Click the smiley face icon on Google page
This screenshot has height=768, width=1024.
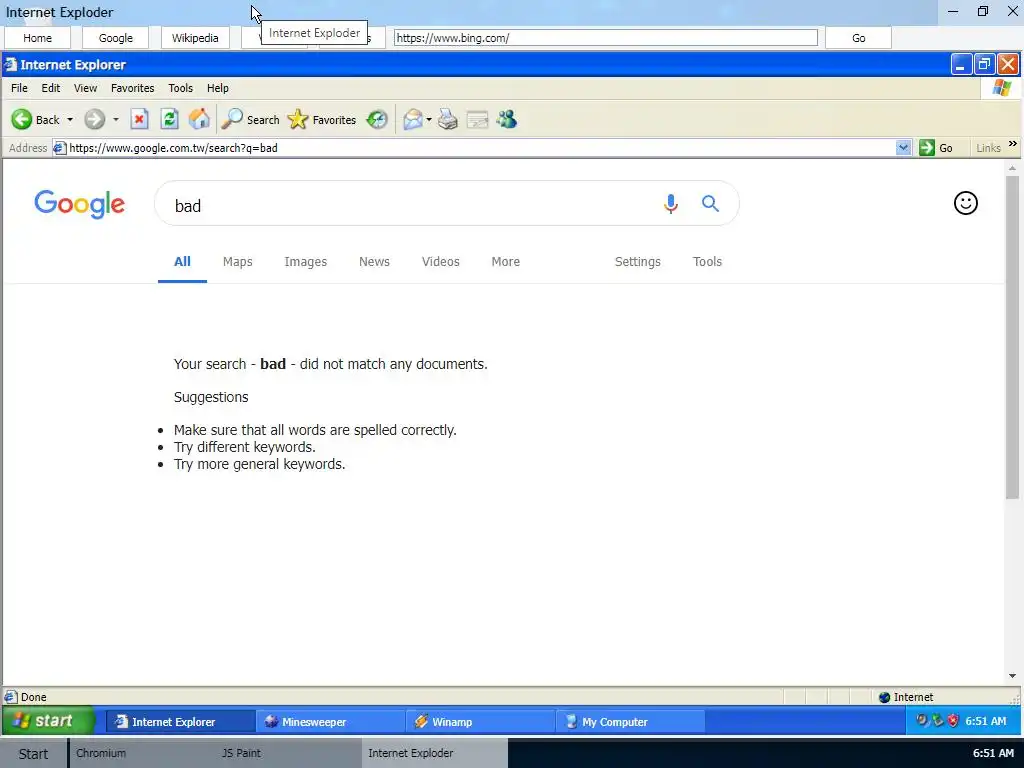(x=966, y=203)
